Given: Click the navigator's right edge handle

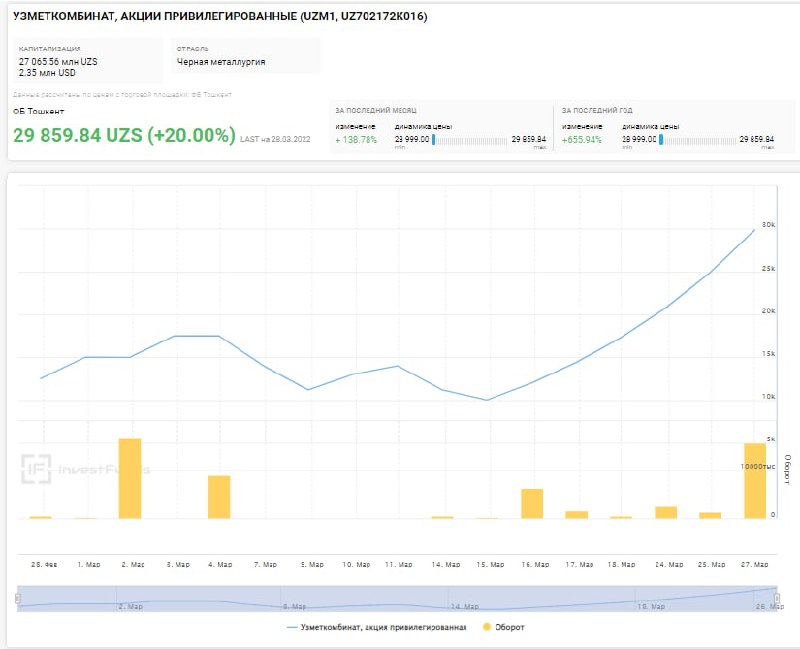Looking at the screenshot, I should coord(777,598).
